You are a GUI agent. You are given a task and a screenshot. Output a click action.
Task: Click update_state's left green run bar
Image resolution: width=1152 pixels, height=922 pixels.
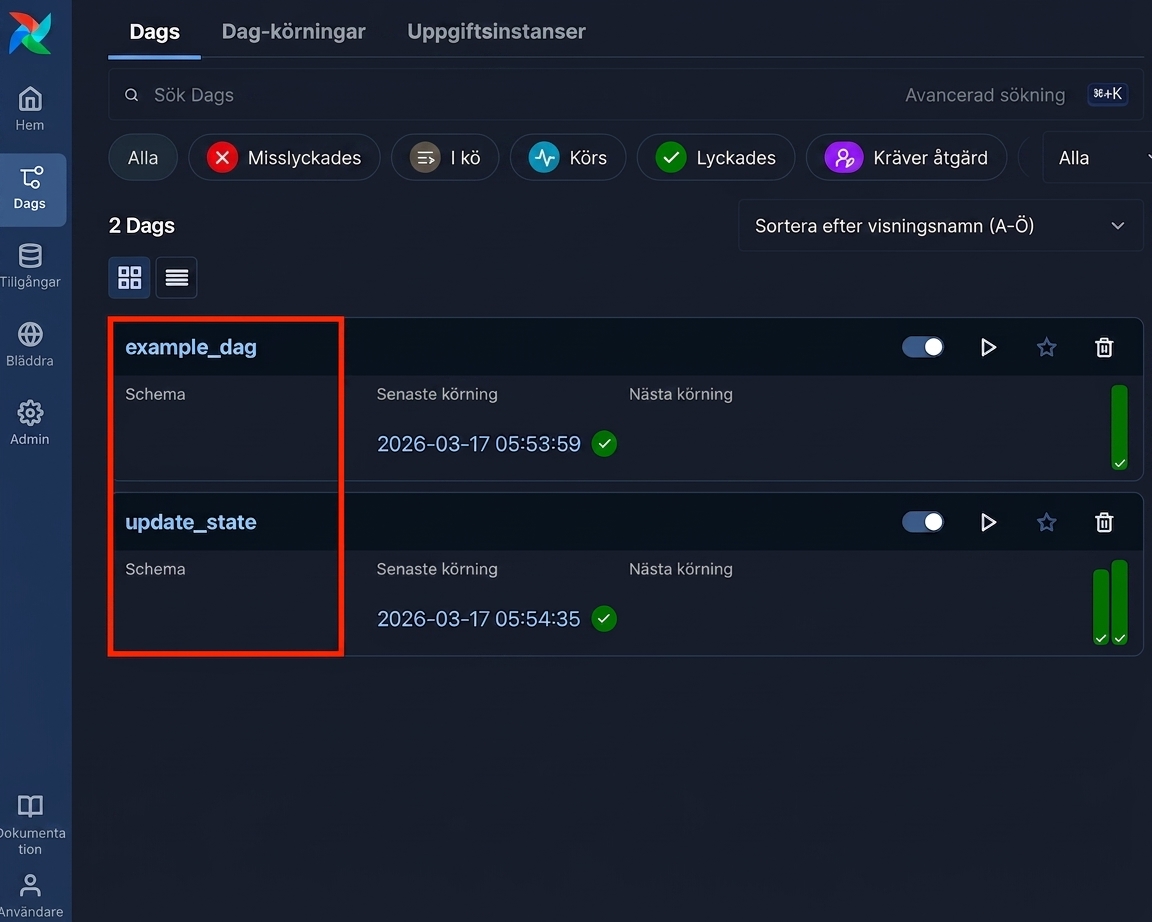pos(1101,607)
